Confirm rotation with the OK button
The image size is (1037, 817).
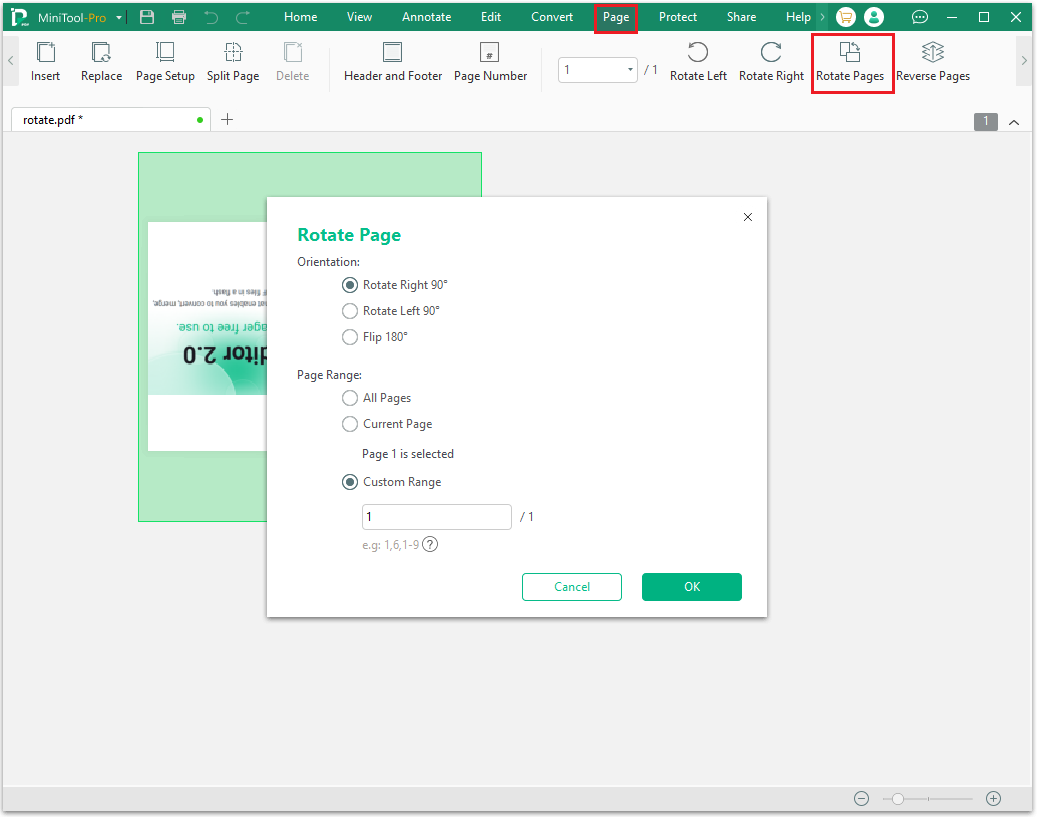(x=691, y=587)
